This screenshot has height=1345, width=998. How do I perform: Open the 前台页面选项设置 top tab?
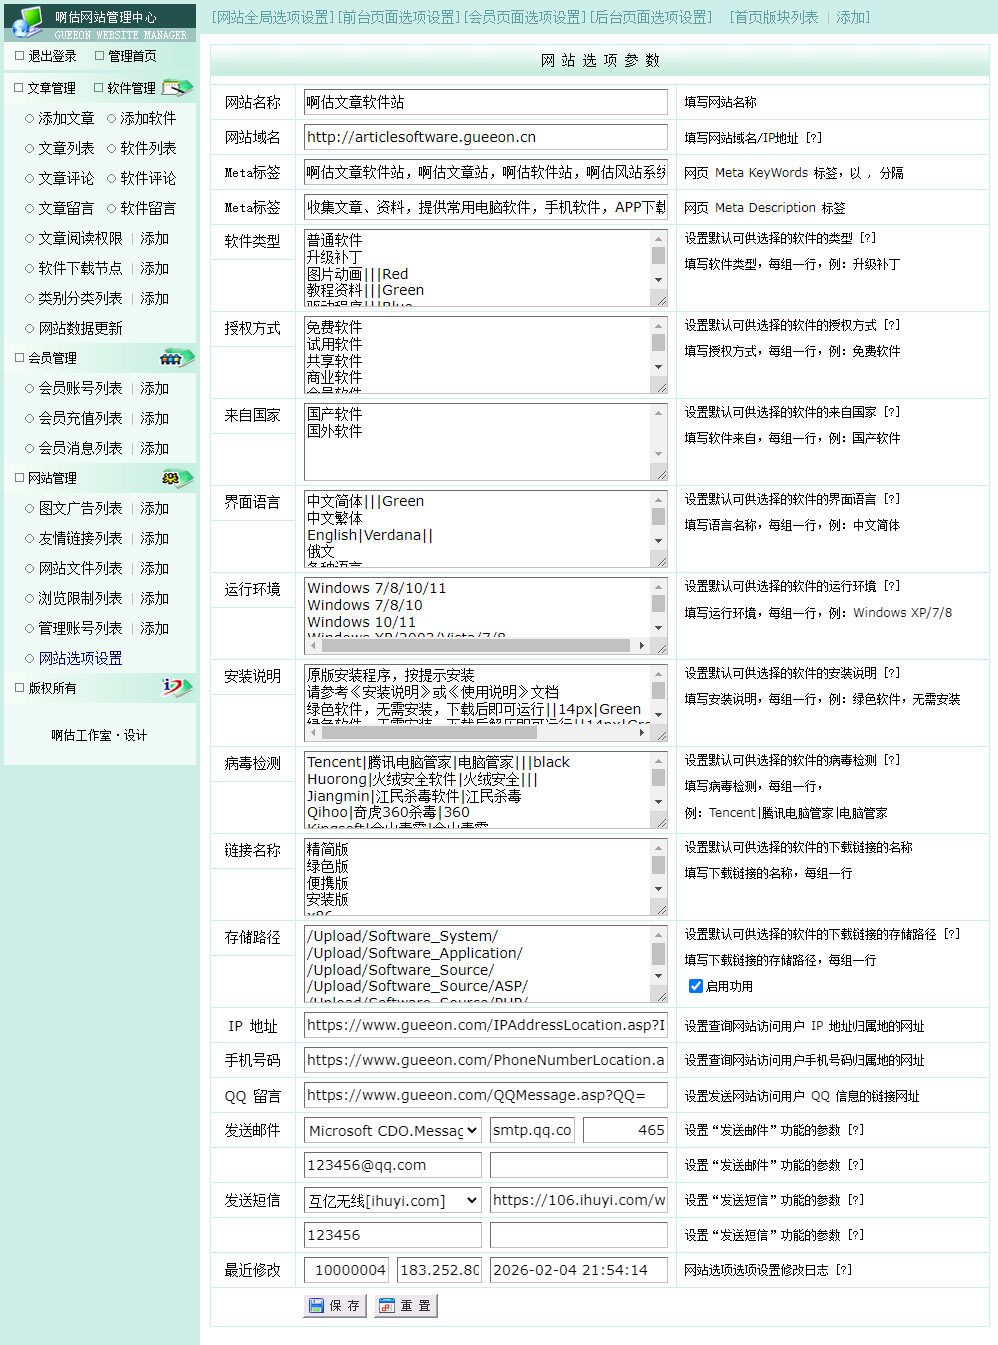click(399, 17)
